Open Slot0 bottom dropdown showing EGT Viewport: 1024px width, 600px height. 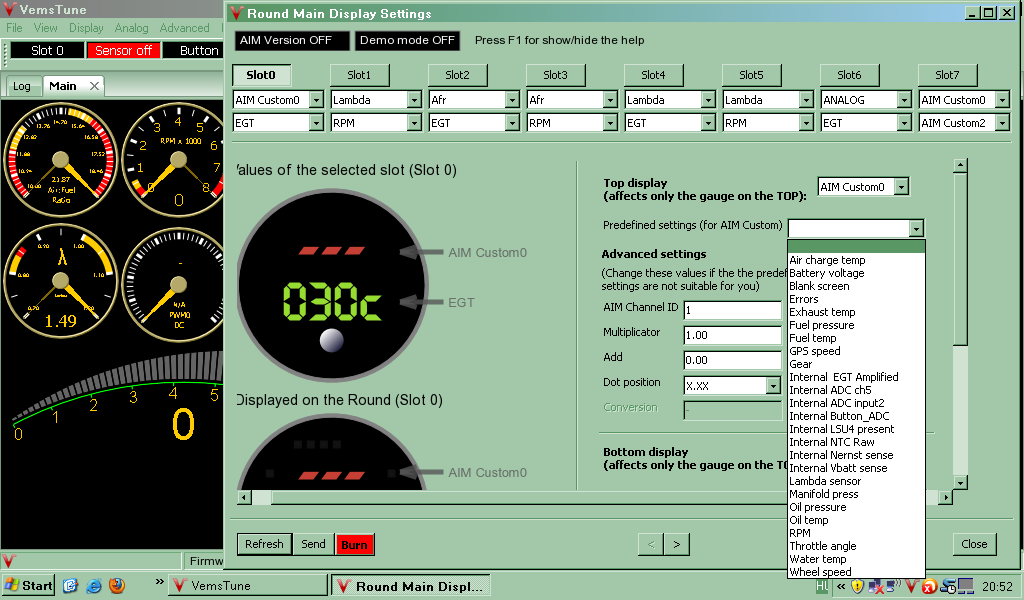278,123
